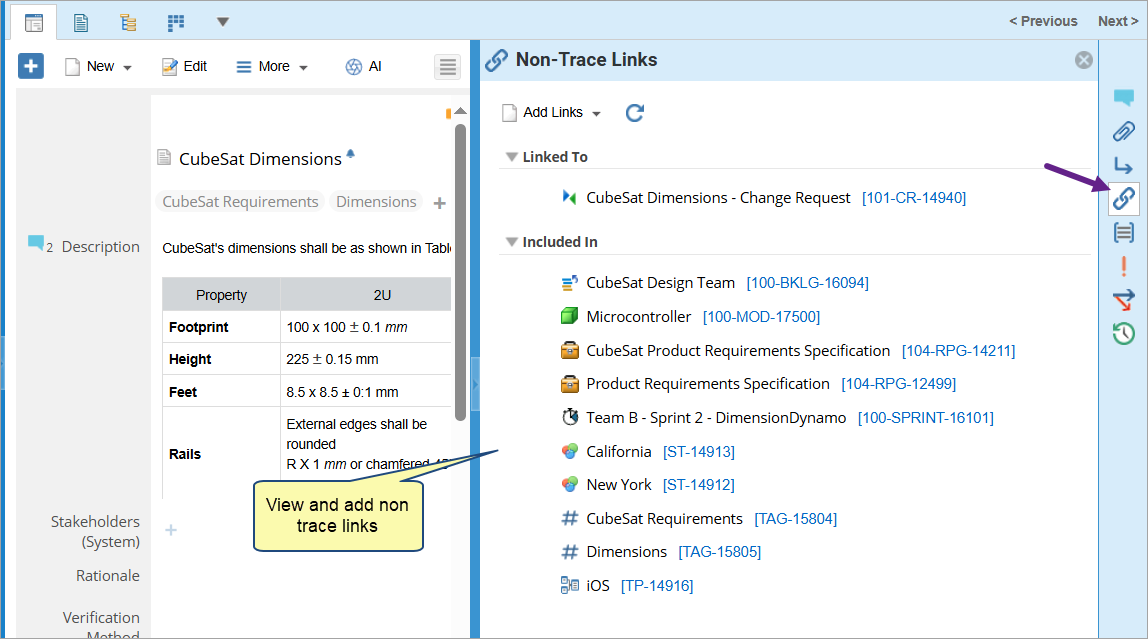The image size is (1148, 639).
Task: Open the trace links crossed-arrows icon
Action: point(1124,299)
